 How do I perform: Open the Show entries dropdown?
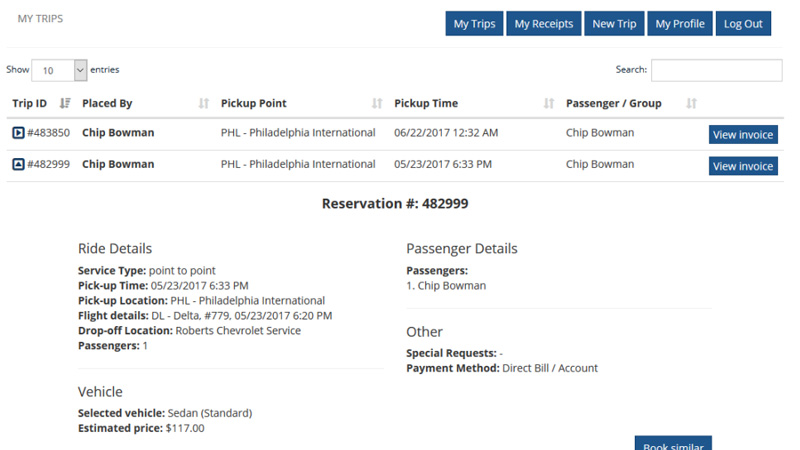60,71
